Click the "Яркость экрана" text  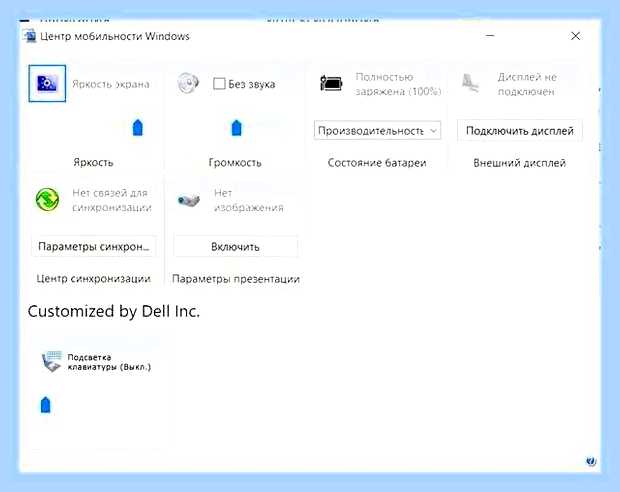click(x=111, y=84)
